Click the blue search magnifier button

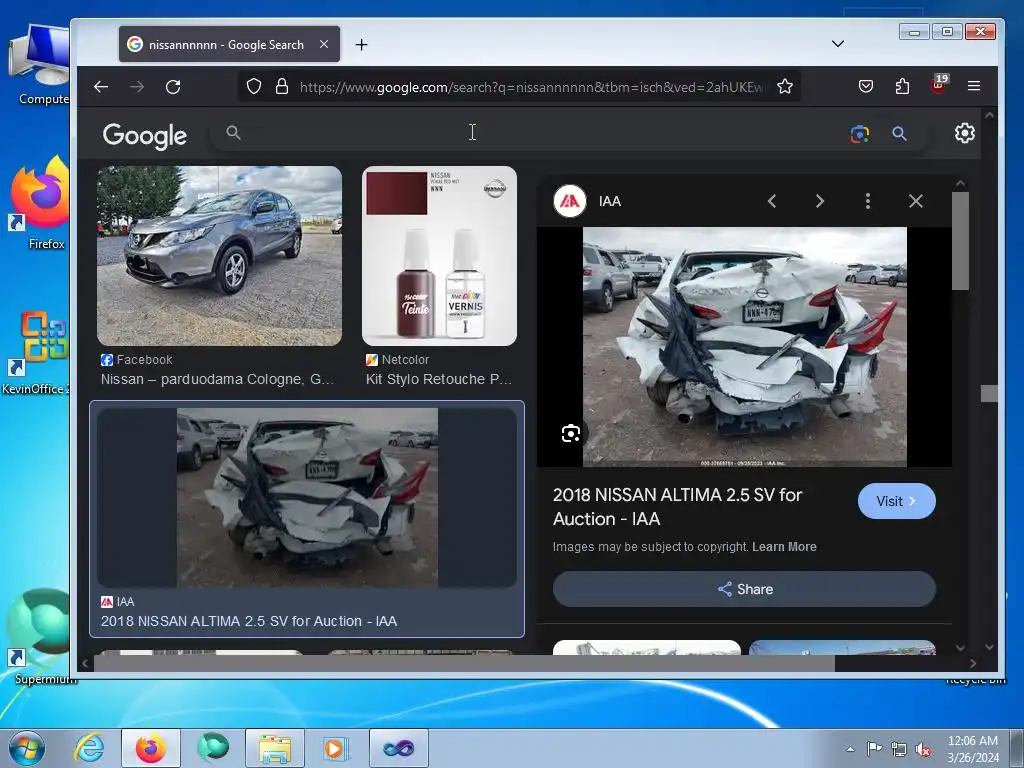(x=899, y=134)
